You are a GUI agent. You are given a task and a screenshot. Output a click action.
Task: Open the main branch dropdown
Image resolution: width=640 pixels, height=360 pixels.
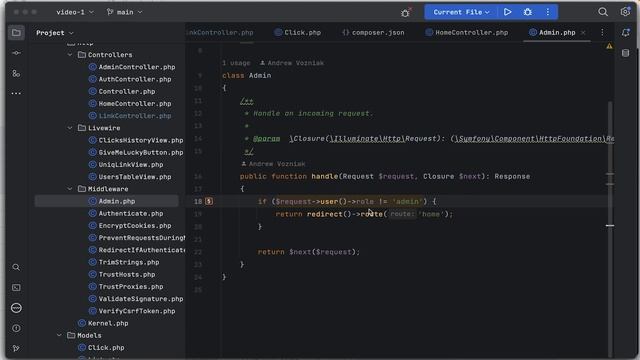tap(124, 12)
